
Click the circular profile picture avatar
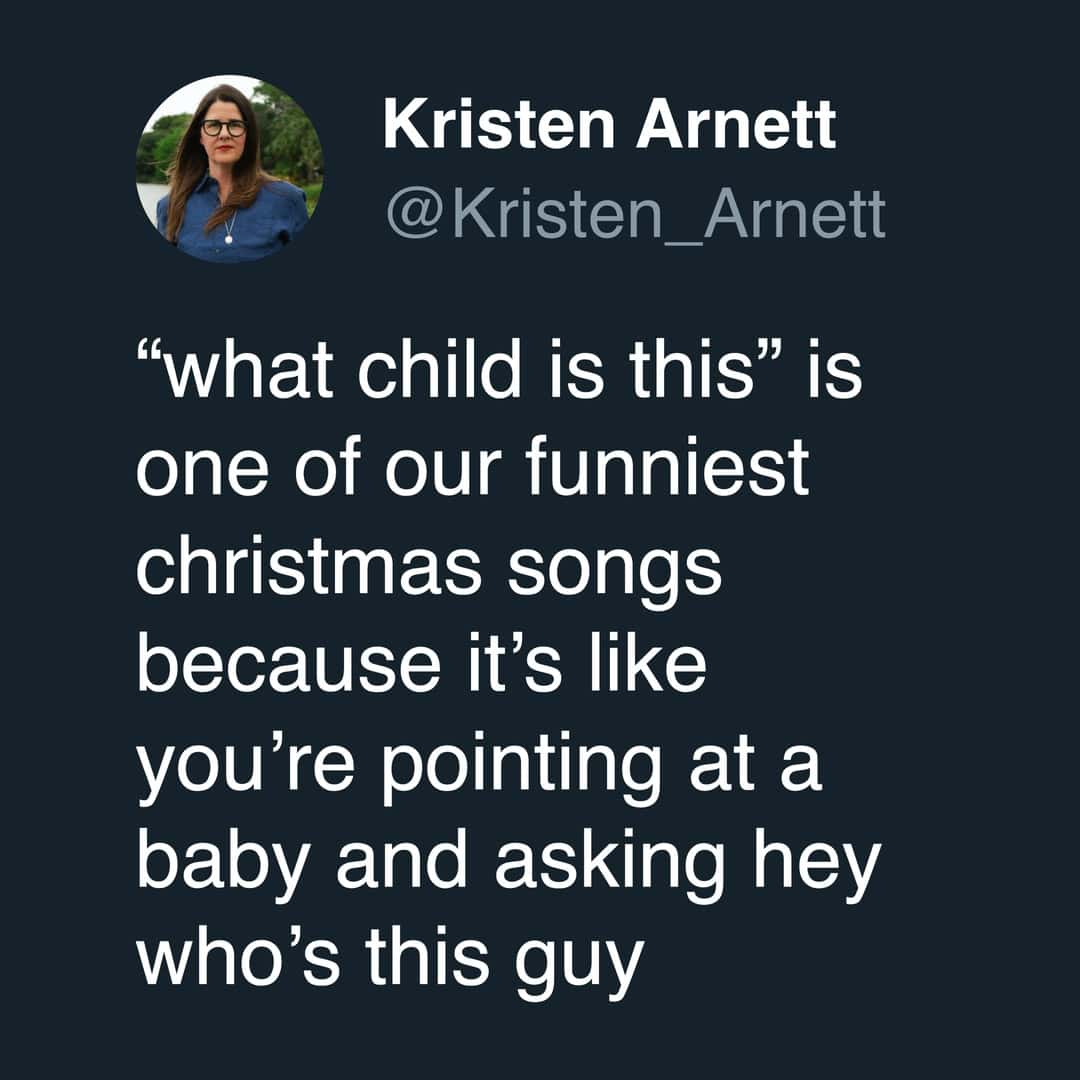[x=229, y=169]
